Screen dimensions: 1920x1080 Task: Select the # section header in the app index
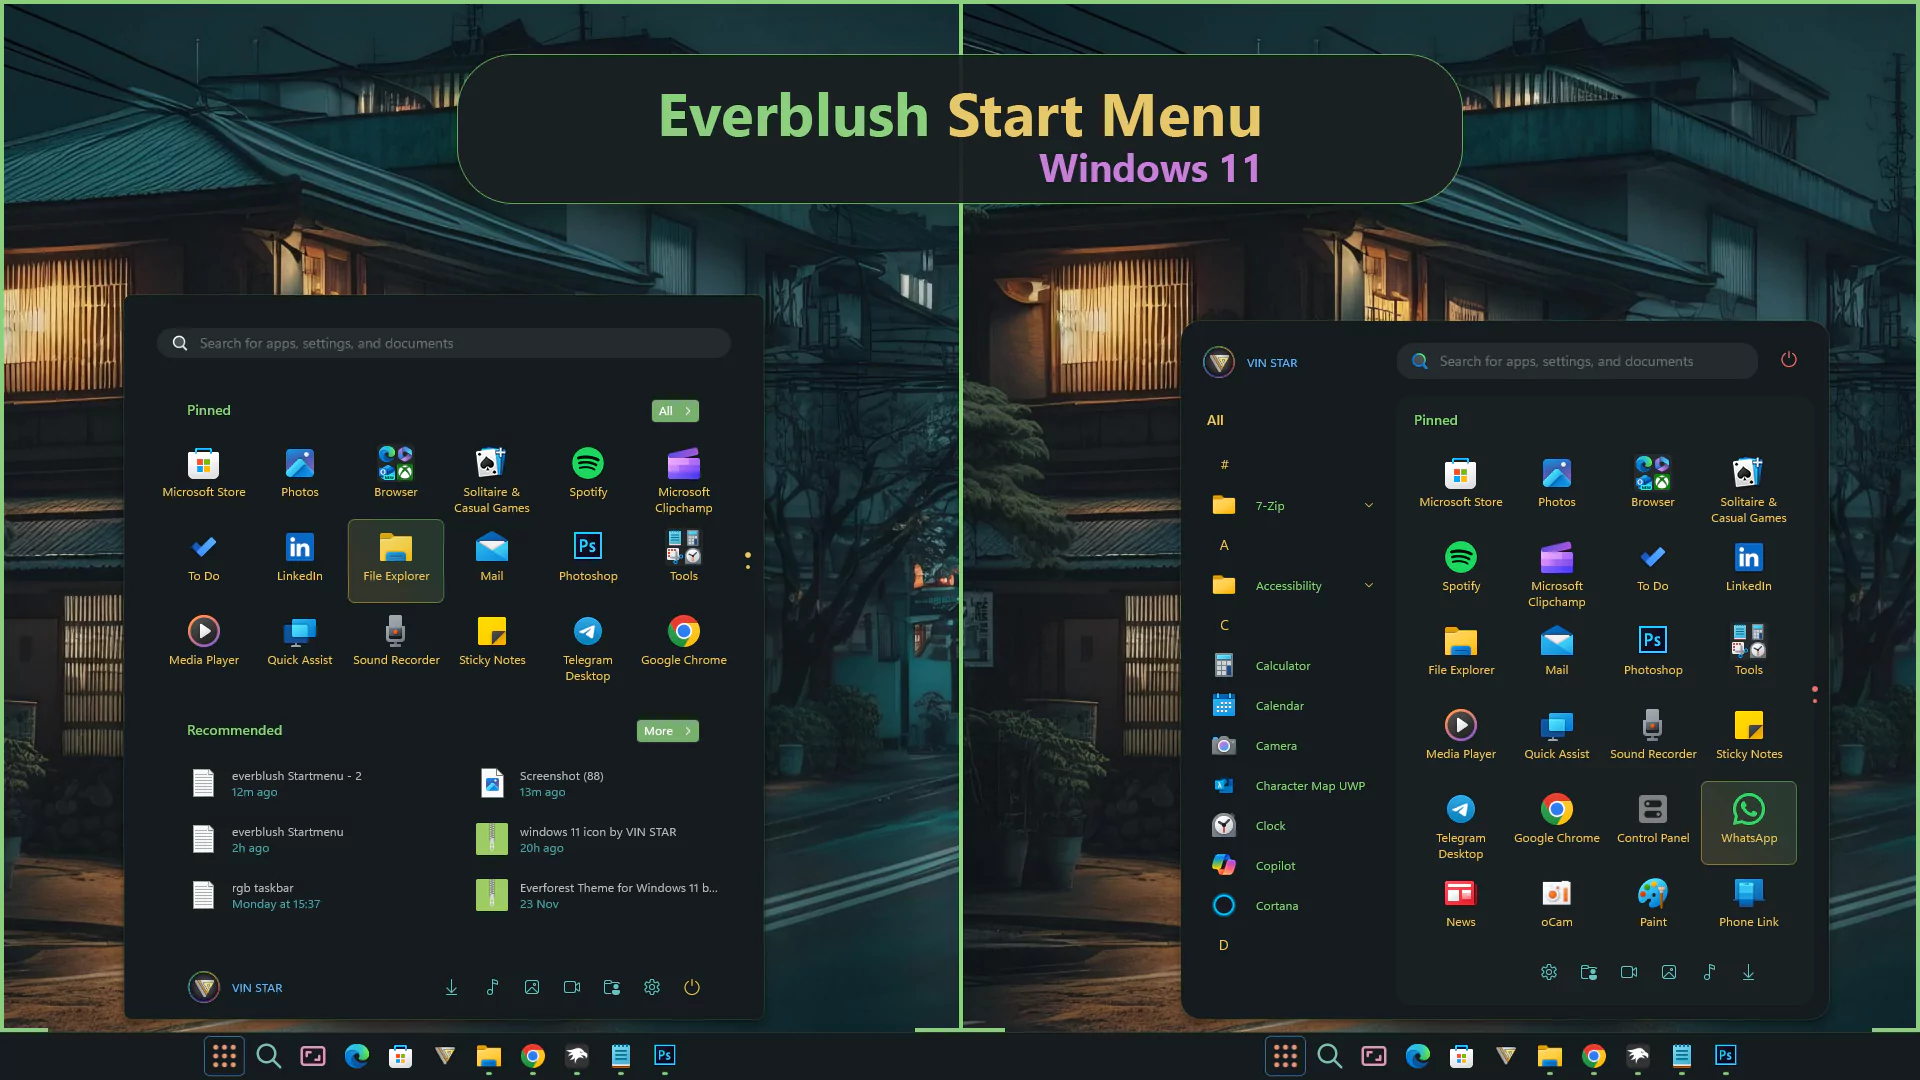click(x=1224, y=464)
